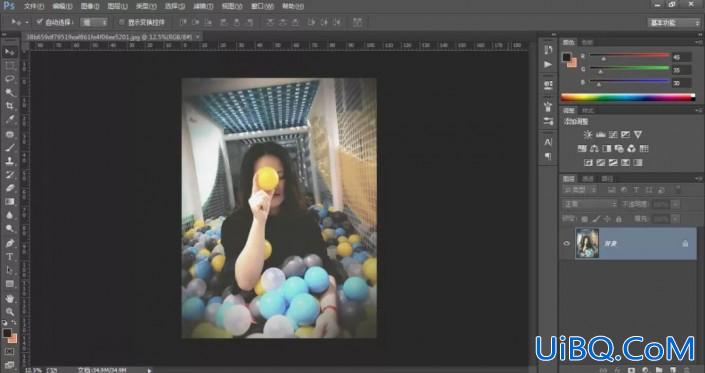Open the Layers panel flyout menu

698,178
